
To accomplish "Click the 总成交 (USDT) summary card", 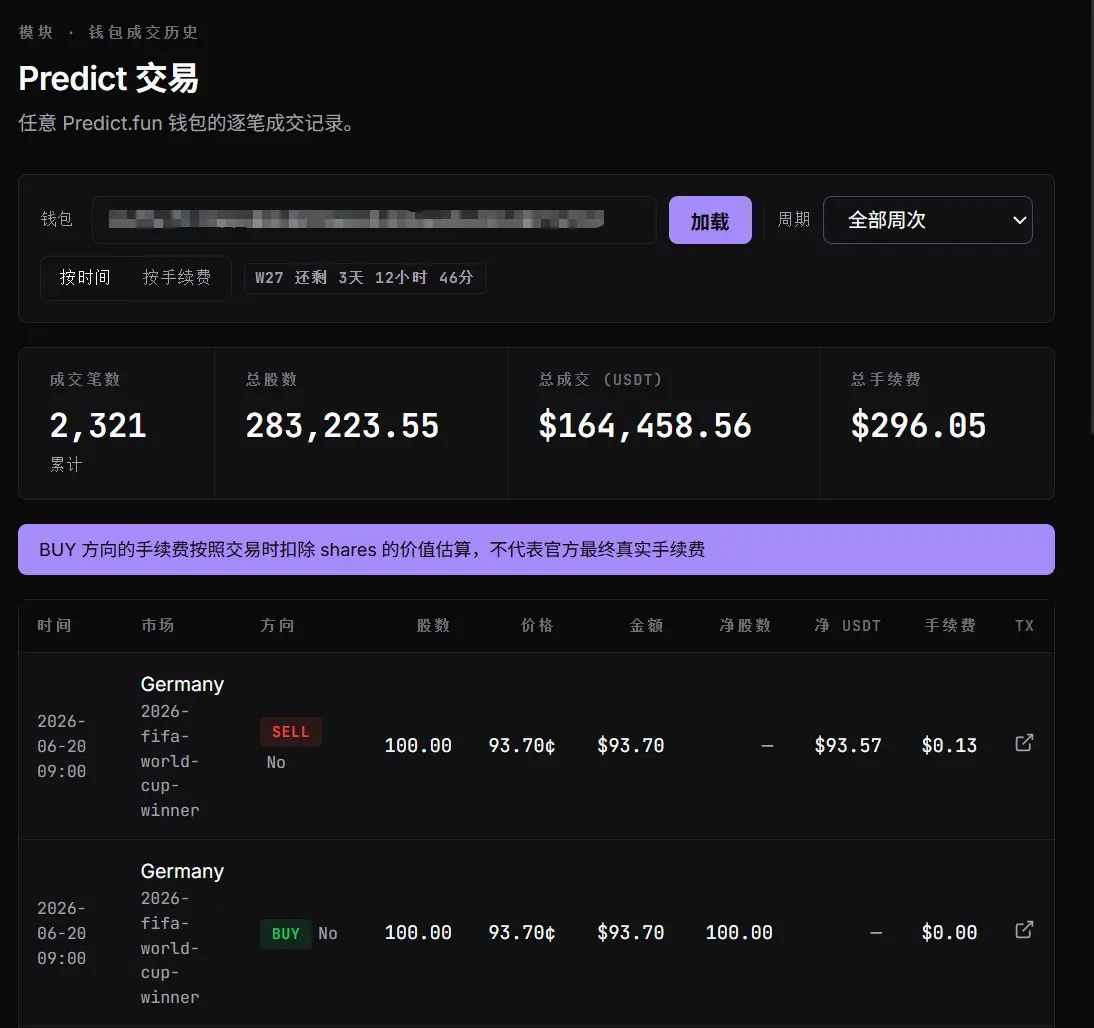I will [x=663, y=423].
